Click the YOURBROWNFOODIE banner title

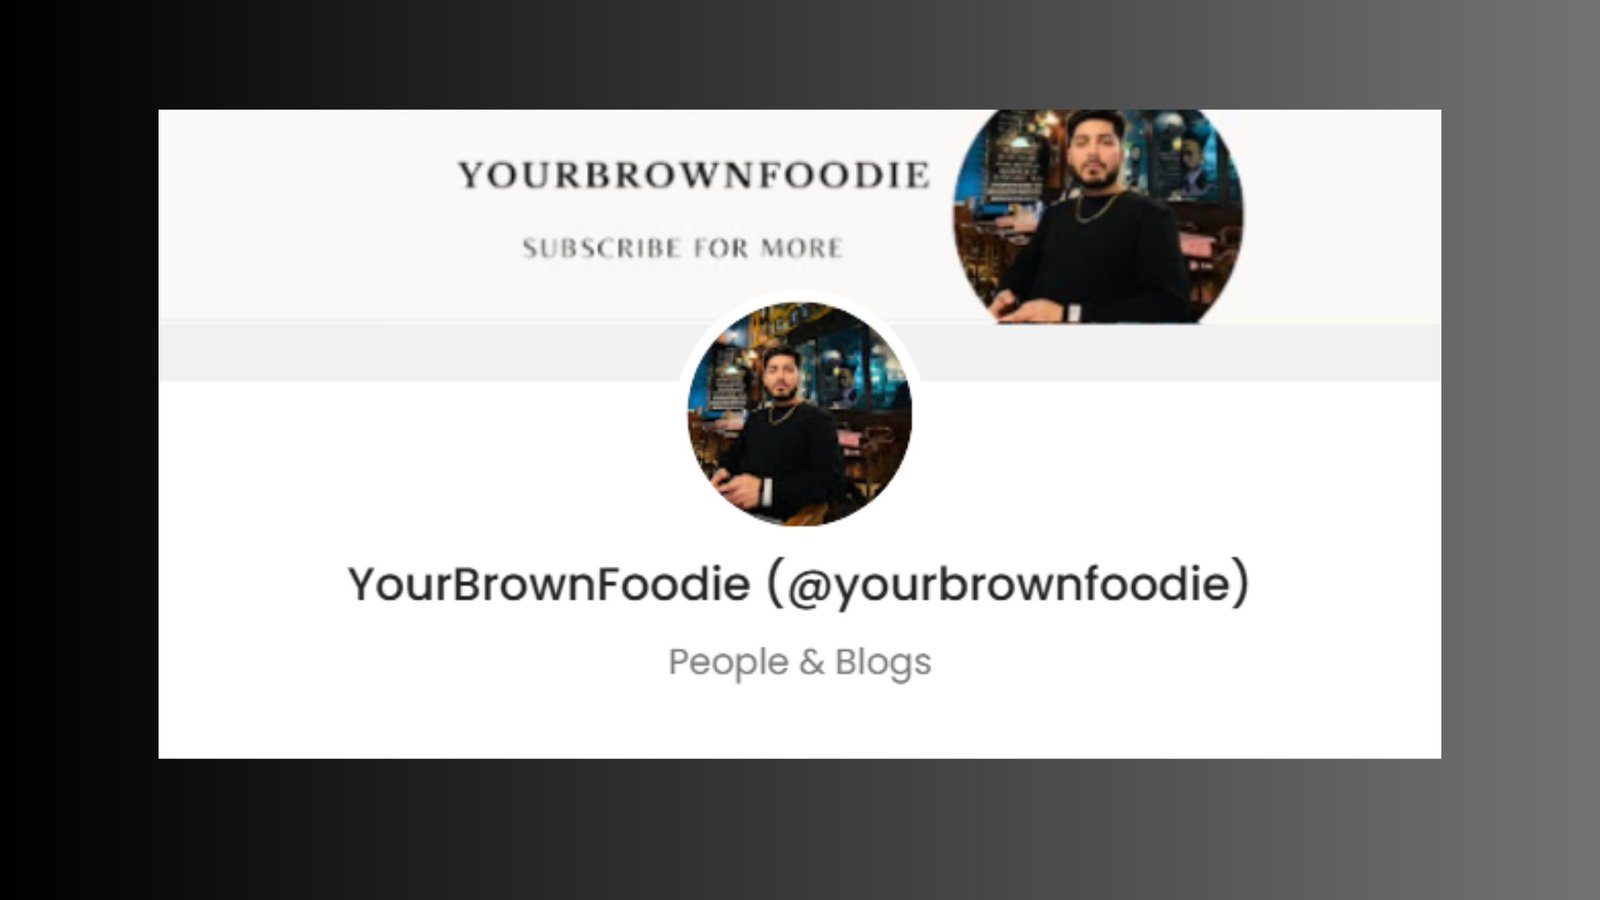click(x=694, y=175)
